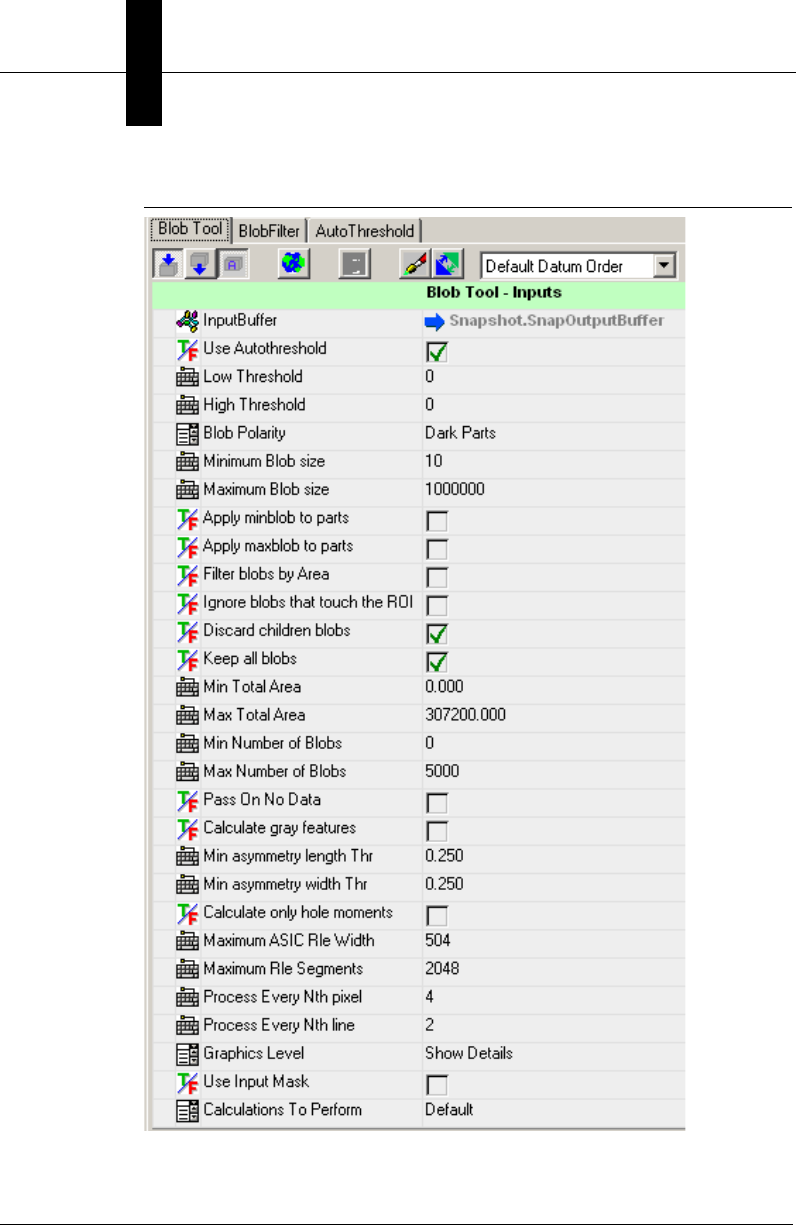Uncheck Discard children blobs checkbox

tap(436, 633)
